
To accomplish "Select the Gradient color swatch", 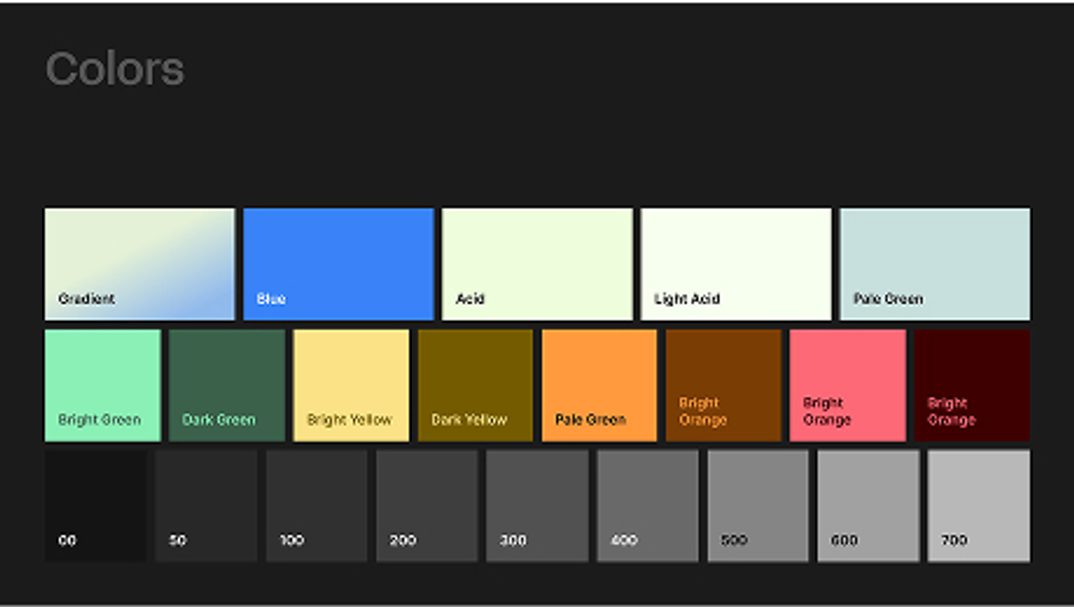I will 140,264.
